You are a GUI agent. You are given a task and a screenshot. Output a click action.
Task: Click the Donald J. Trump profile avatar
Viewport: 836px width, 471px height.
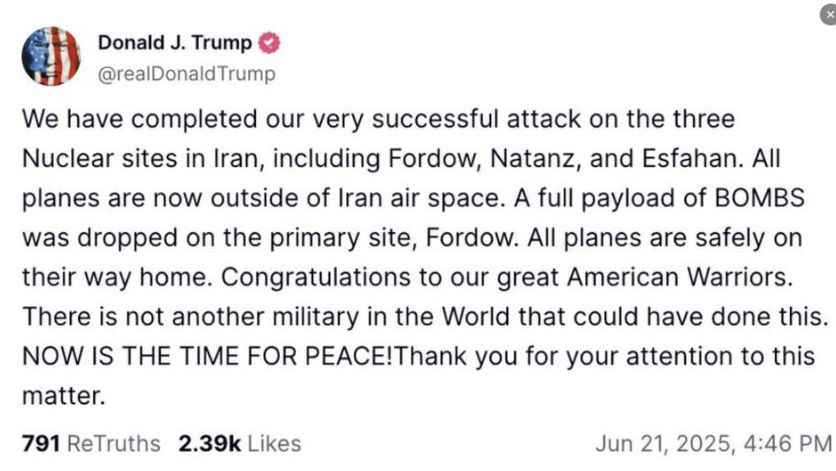51,56
